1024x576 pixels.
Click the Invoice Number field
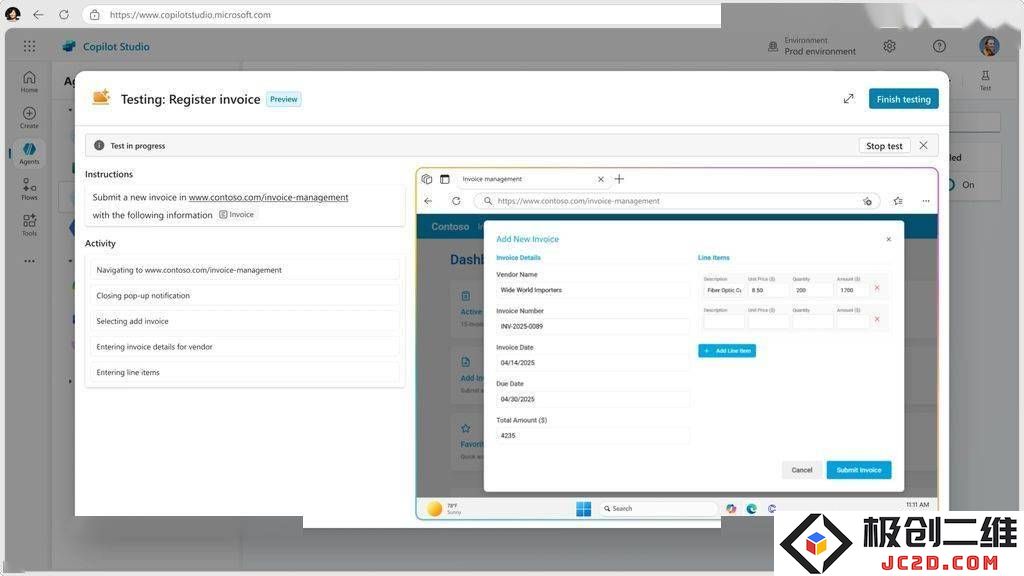point(592,327)
